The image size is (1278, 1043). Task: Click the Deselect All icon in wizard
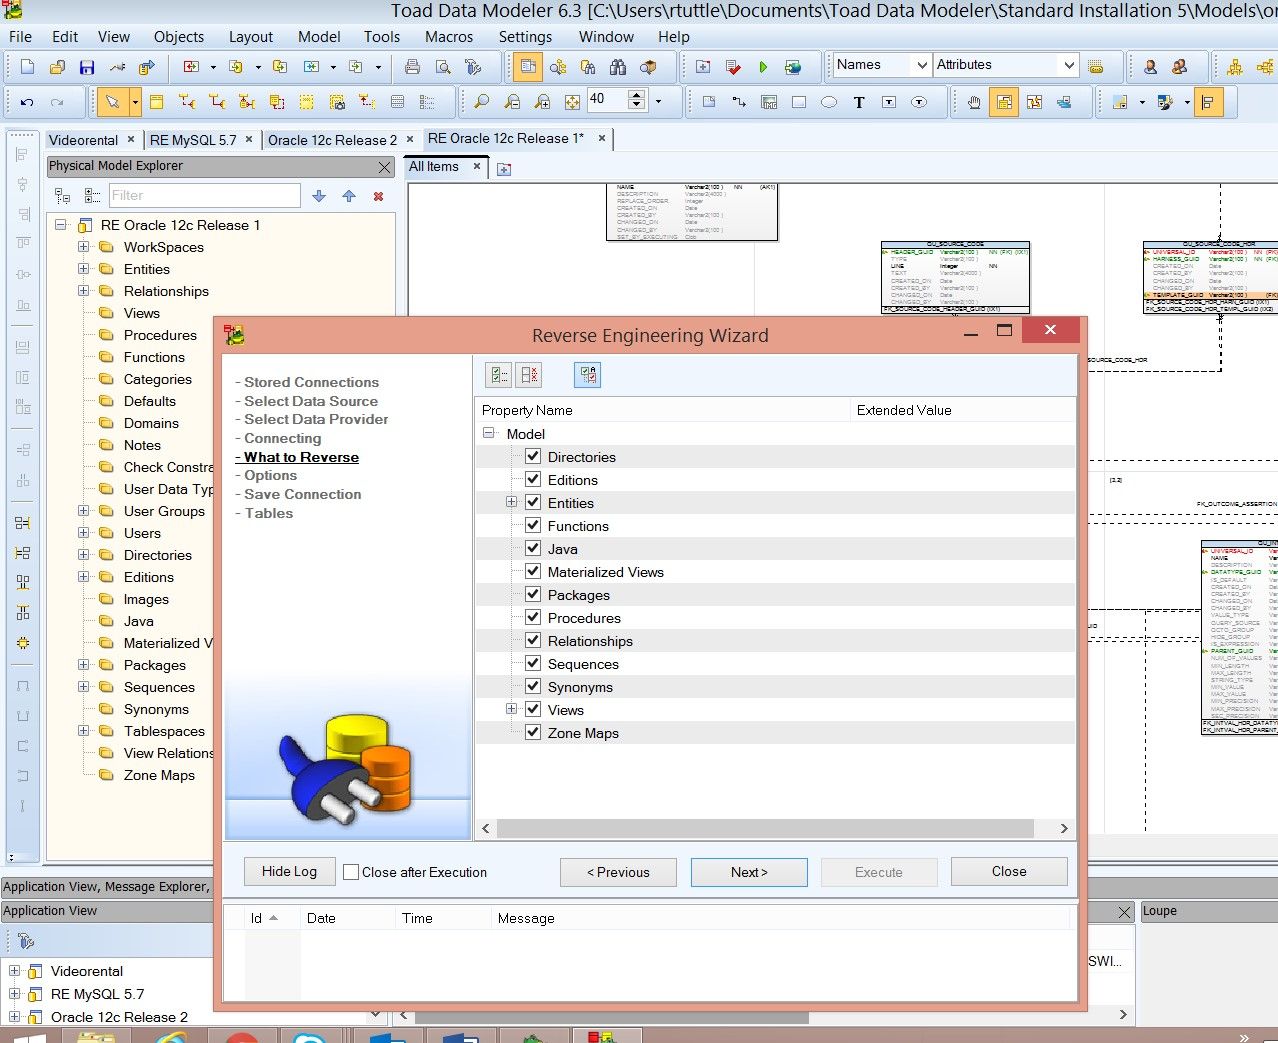[x=529, y=375]
